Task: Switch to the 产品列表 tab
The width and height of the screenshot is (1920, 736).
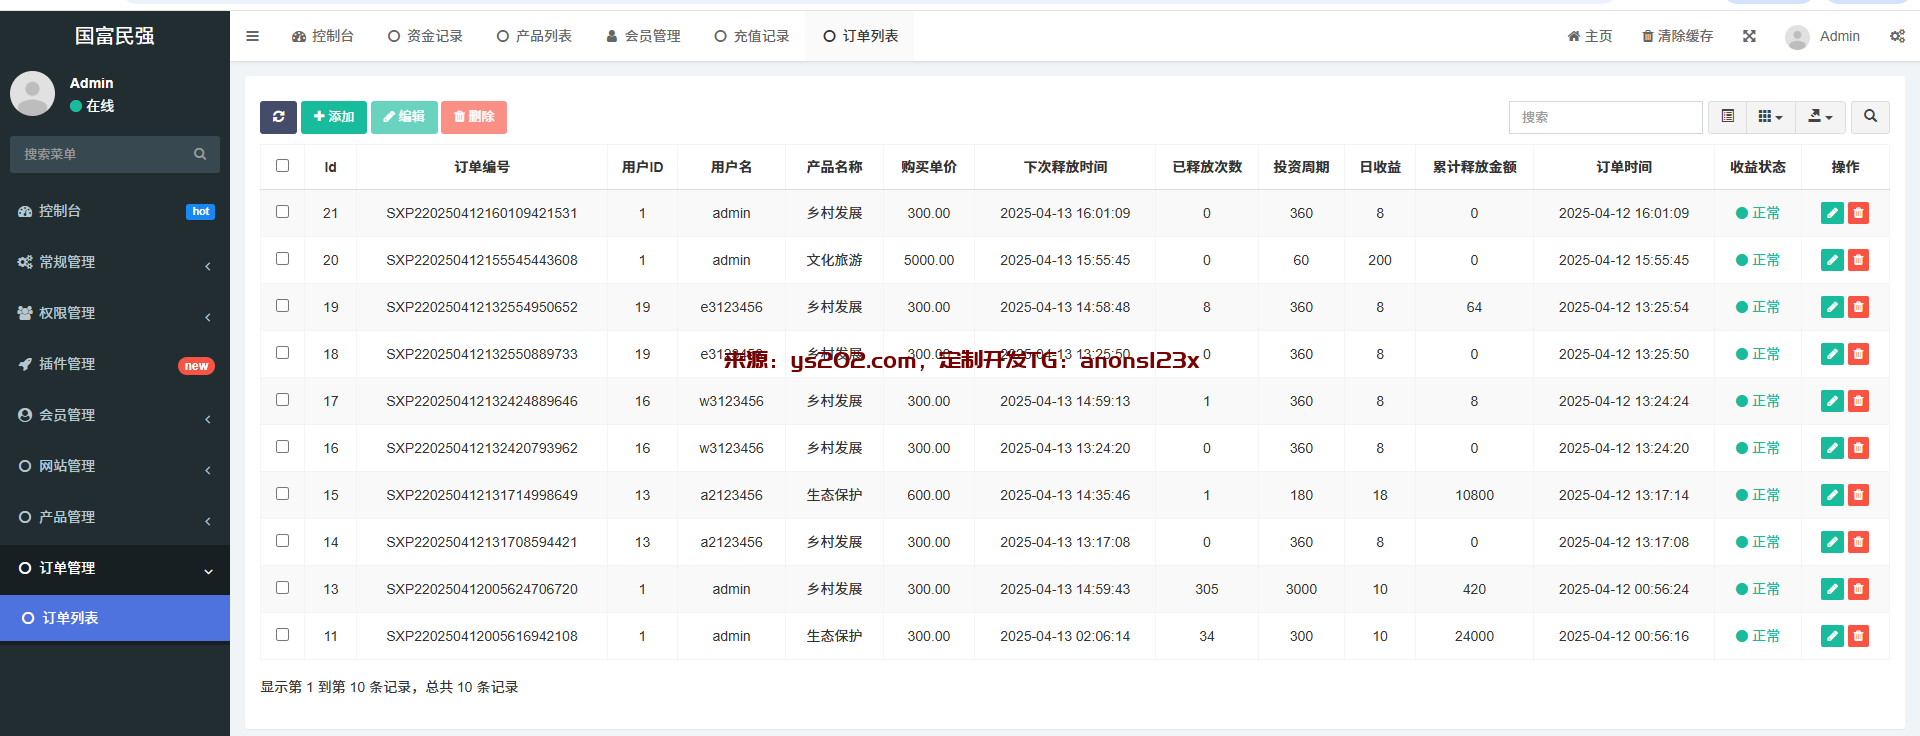Action: (x=534, y=36)
